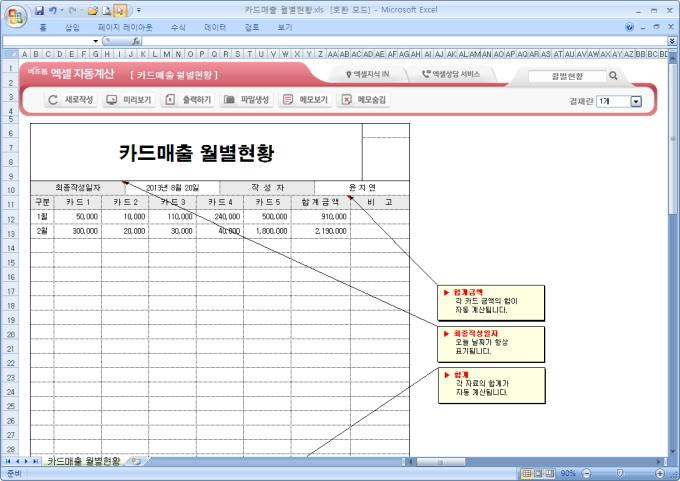Undo the last action
This screenshot has width=680, height=481.
[x=52, y=10]
